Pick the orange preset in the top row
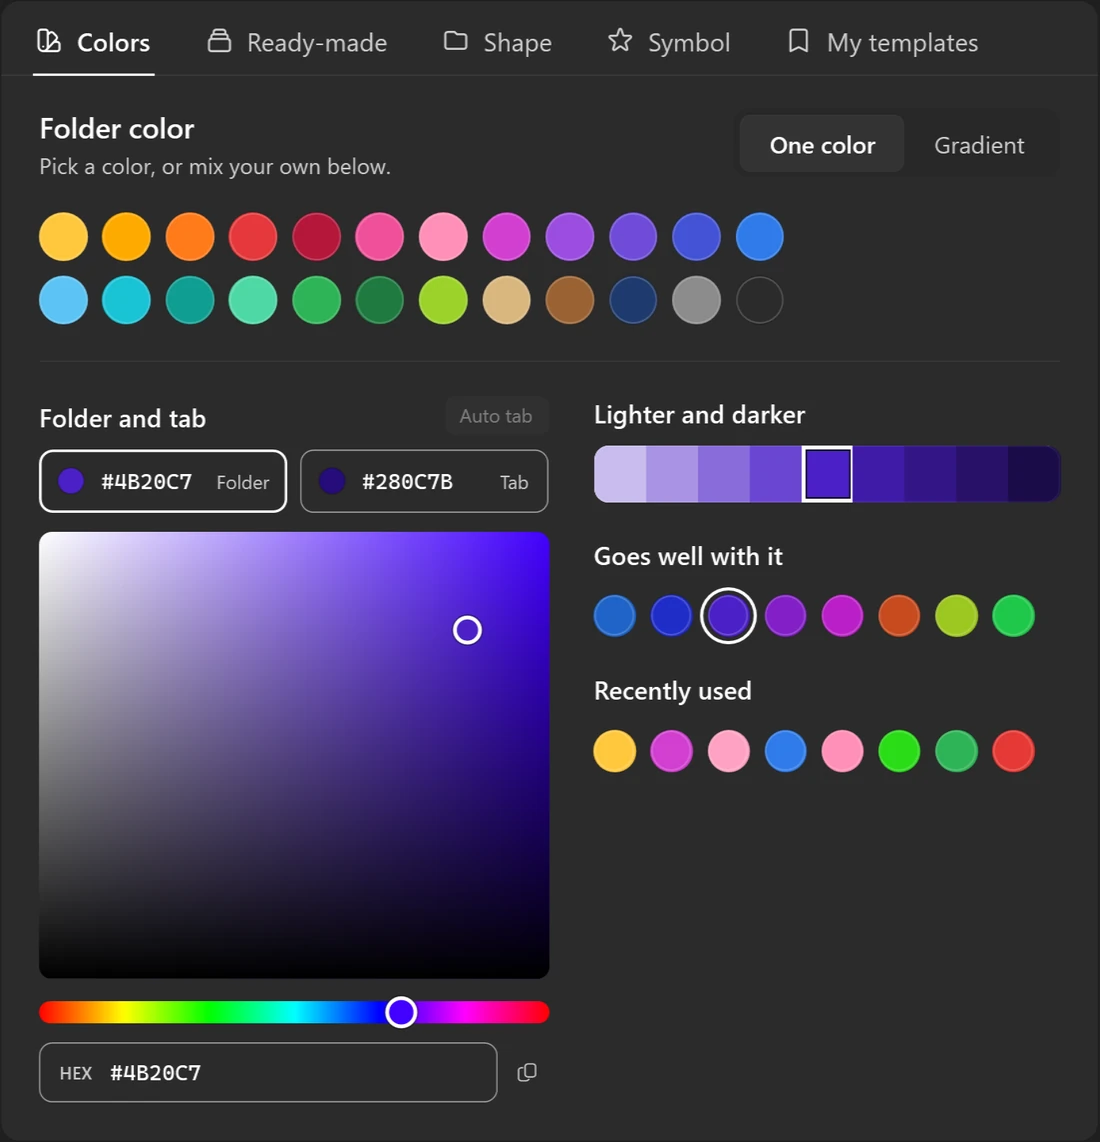 pyautogui.click(x=190, y=237)
